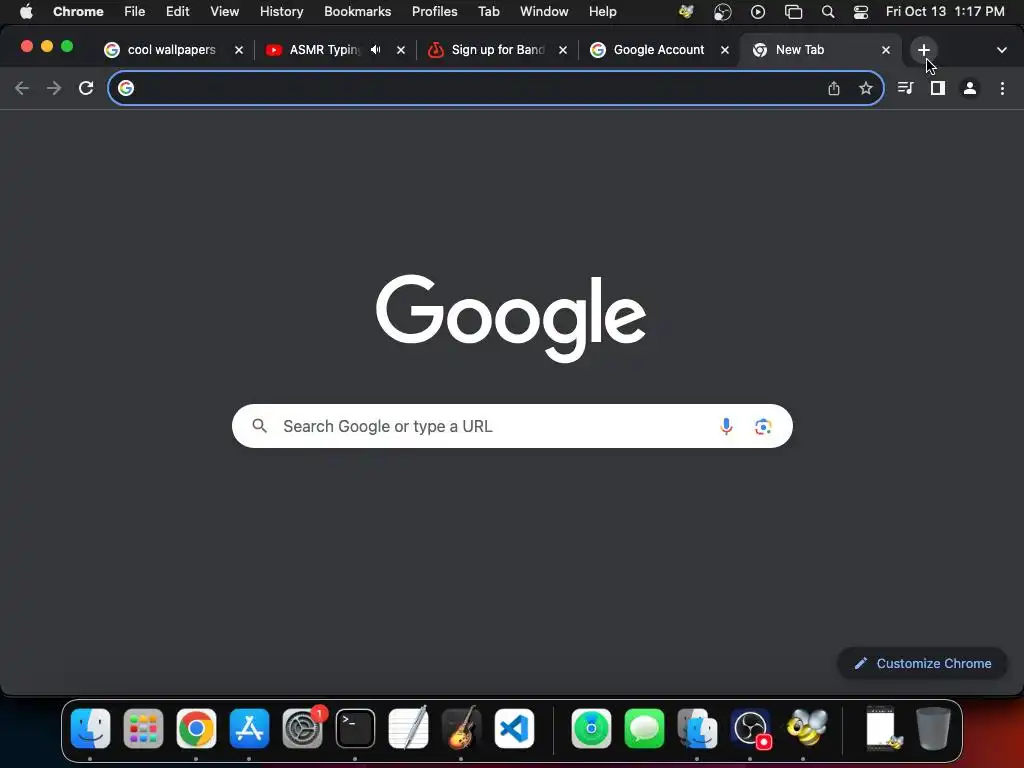The height and width of the screenshot is (768, 1024).
Task: Open TextEdit from the dock
Action: point(408,728)
